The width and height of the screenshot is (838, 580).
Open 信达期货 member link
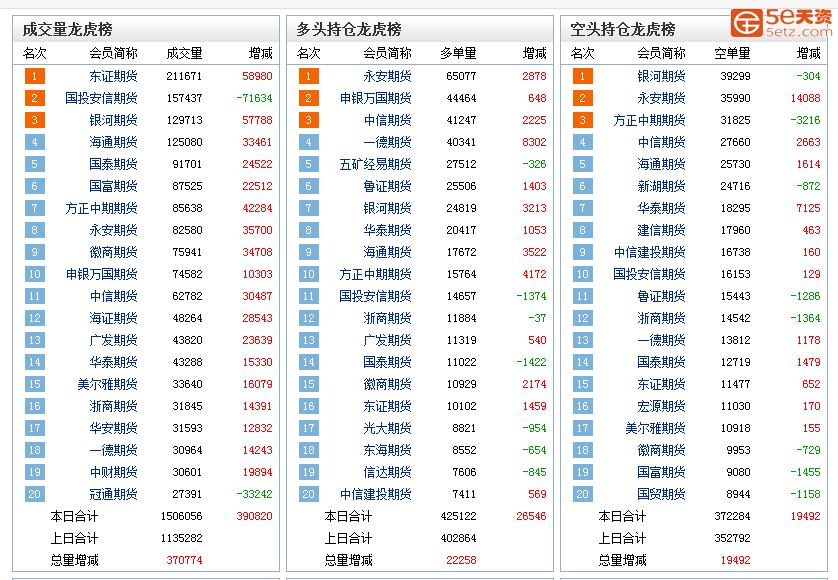point(387,472)
